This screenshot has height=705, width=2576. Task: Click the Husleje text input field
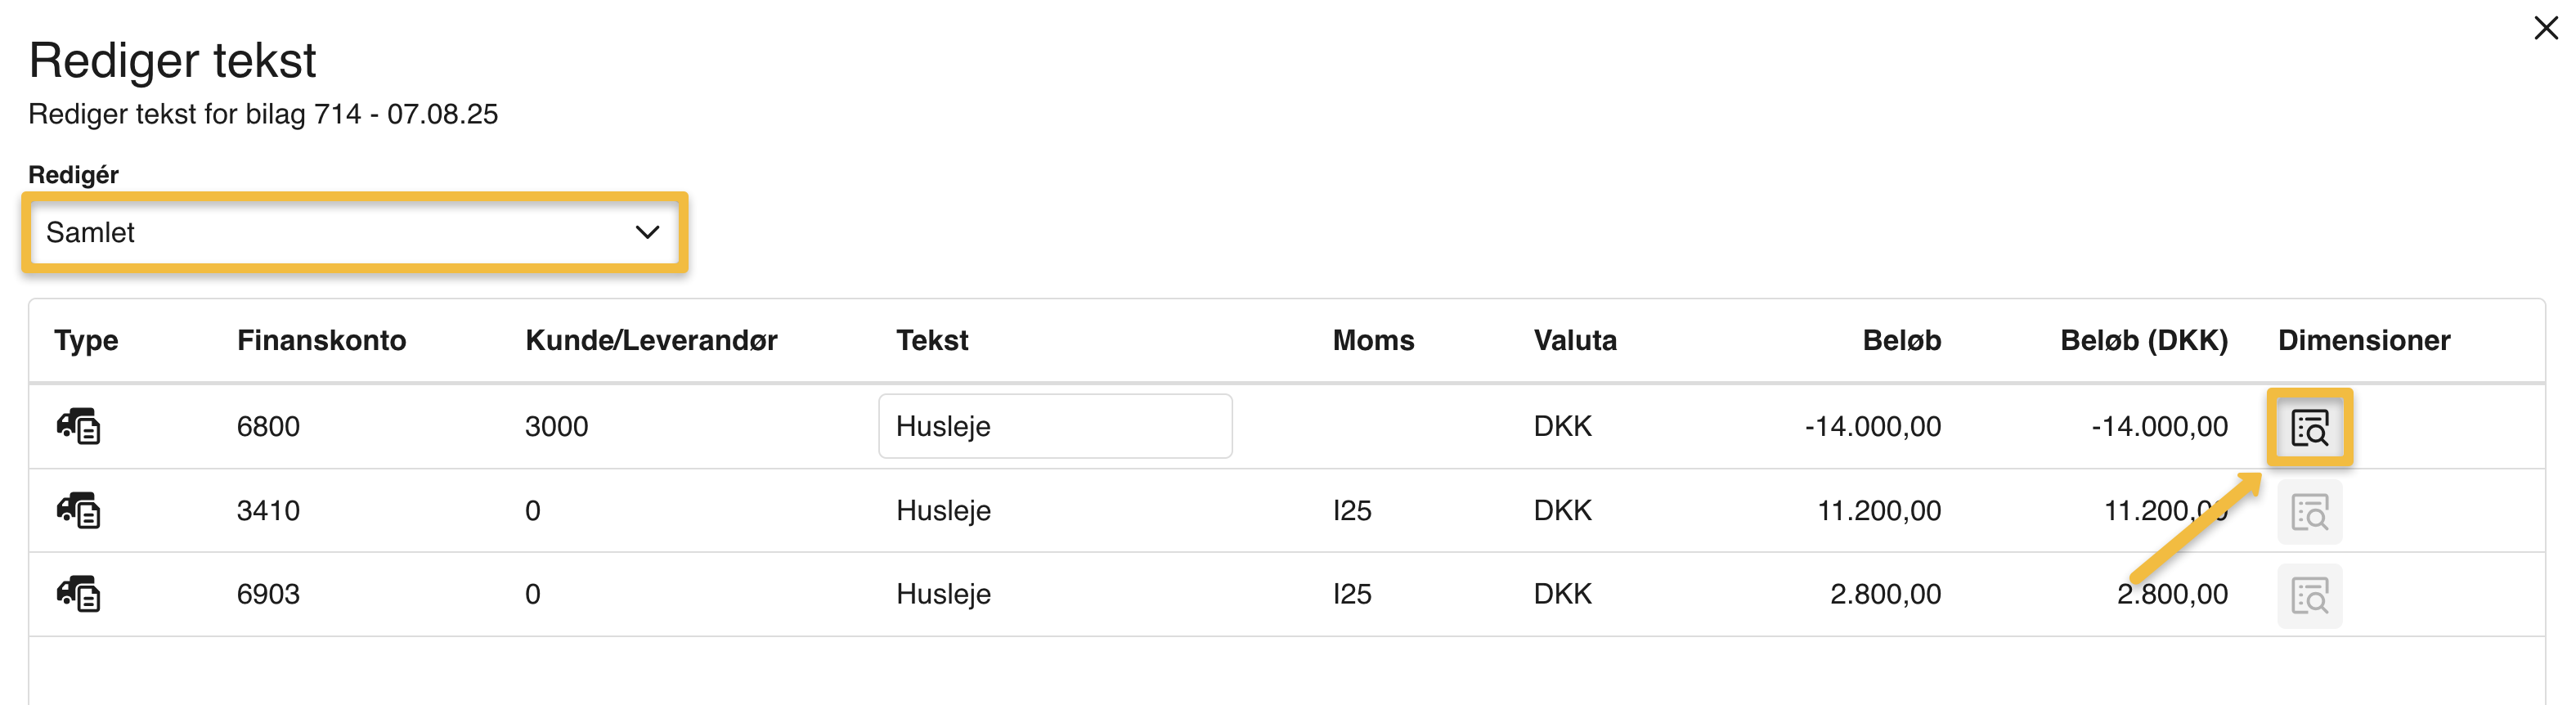point(1054,426)
